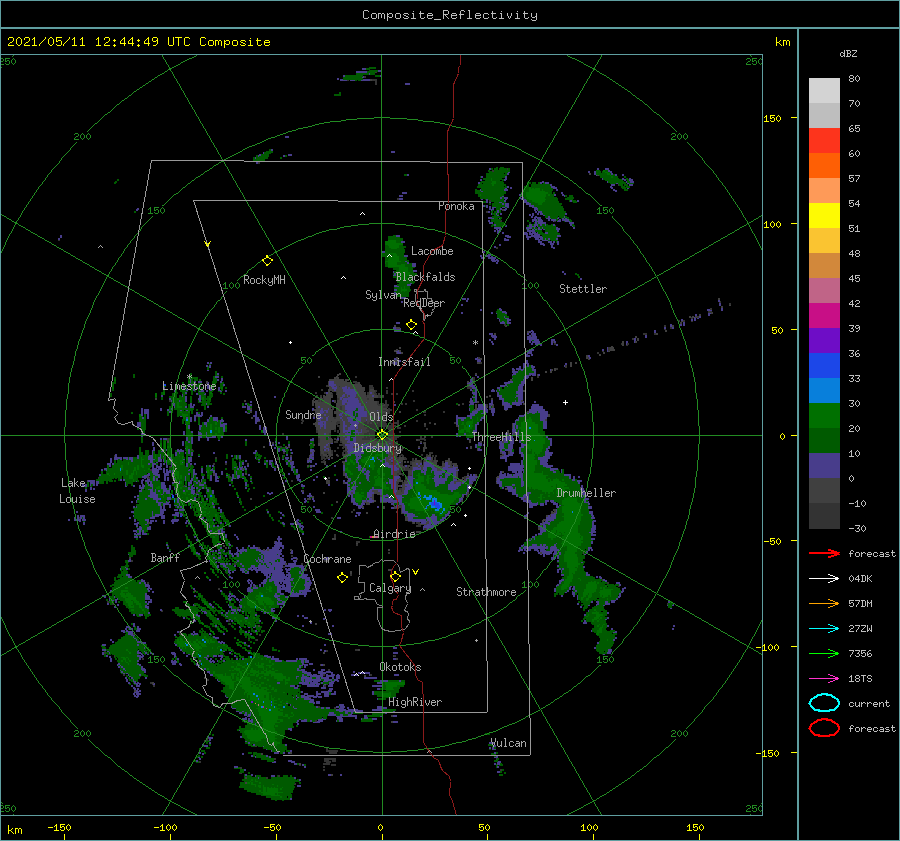Click the red forecast arrow in legend
The width and height of the screenshot is (900, 841).
824,553
